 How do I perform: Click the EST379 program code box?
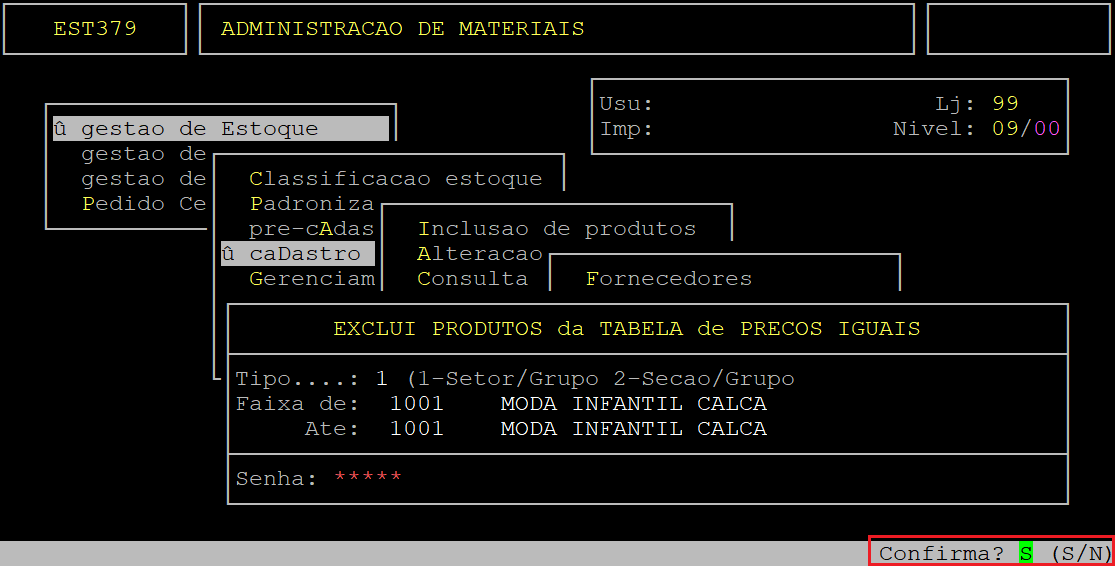pos(95,29)
